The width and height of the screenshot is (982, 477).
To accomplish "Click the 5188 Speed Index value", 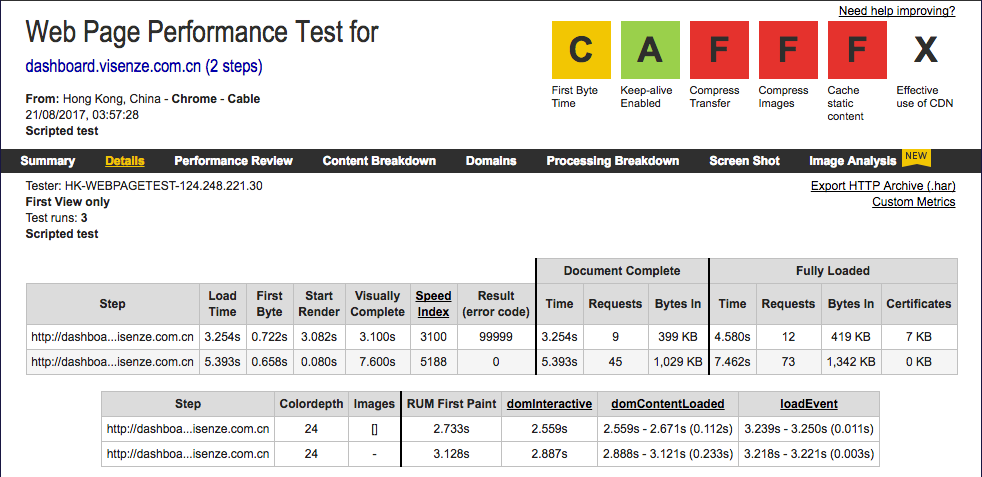I will coord(433,362).
